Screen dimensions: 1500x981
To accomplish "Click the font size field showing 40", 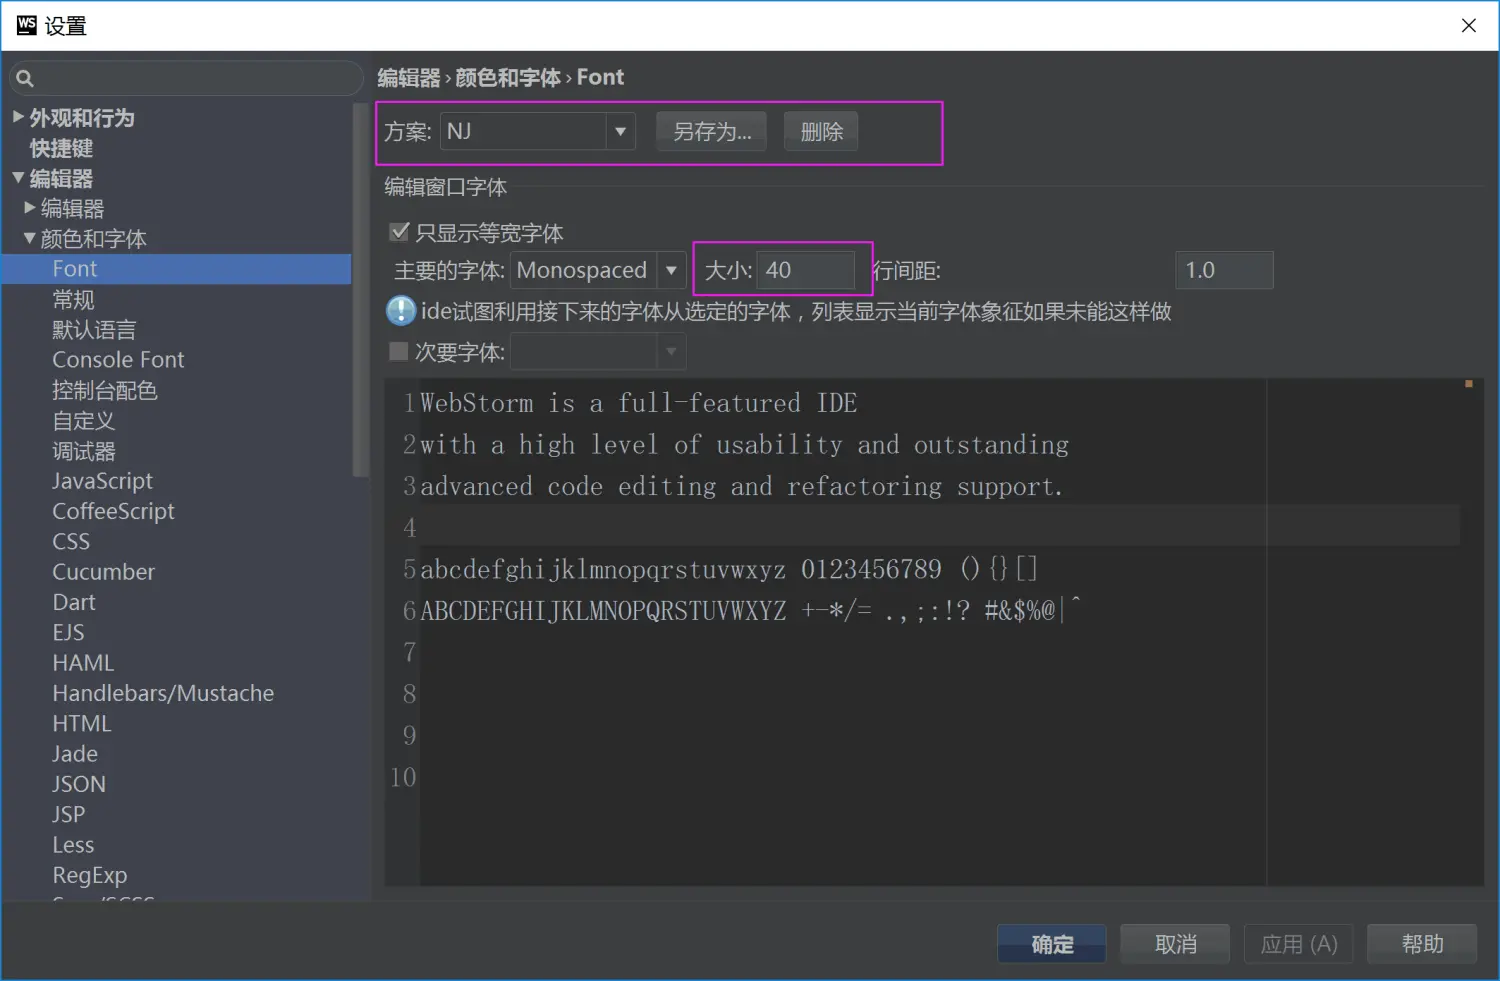I will click(806, 270).
